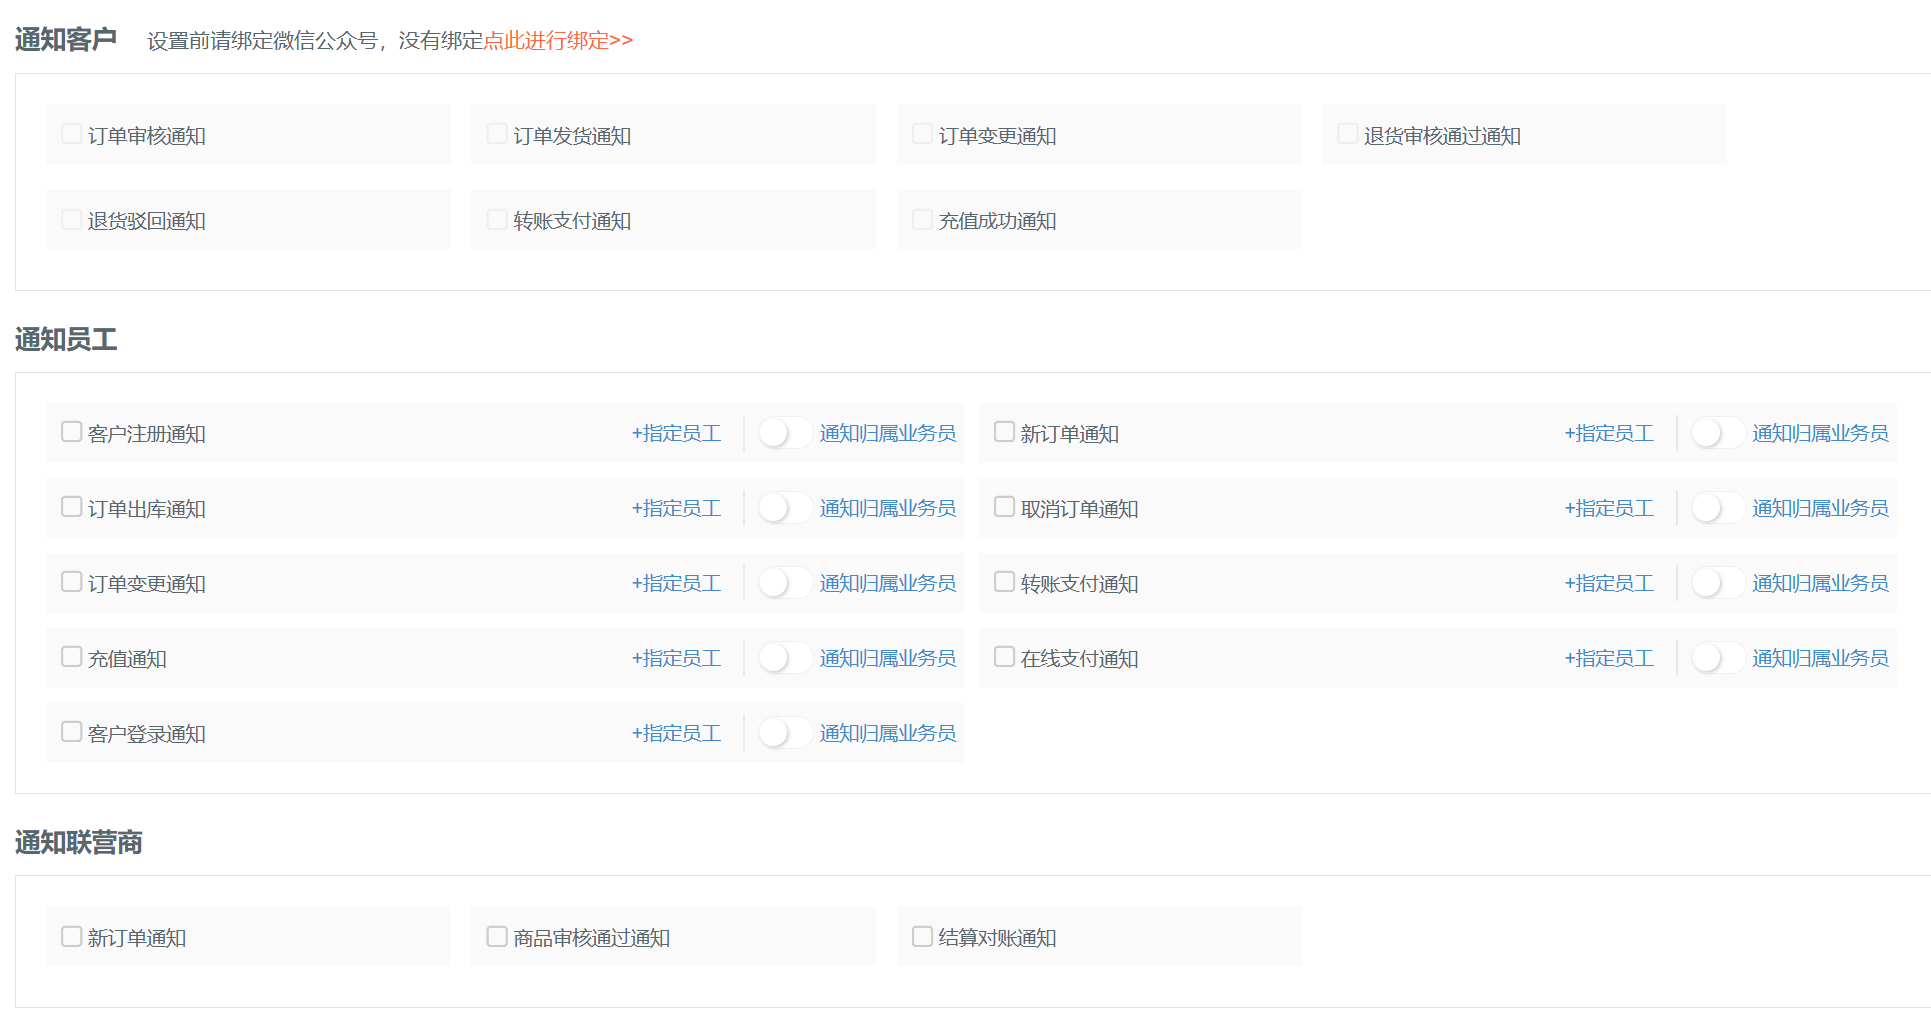Click the 通知员工 section heading
The image size is (1931, 1009).
point(66,340)
